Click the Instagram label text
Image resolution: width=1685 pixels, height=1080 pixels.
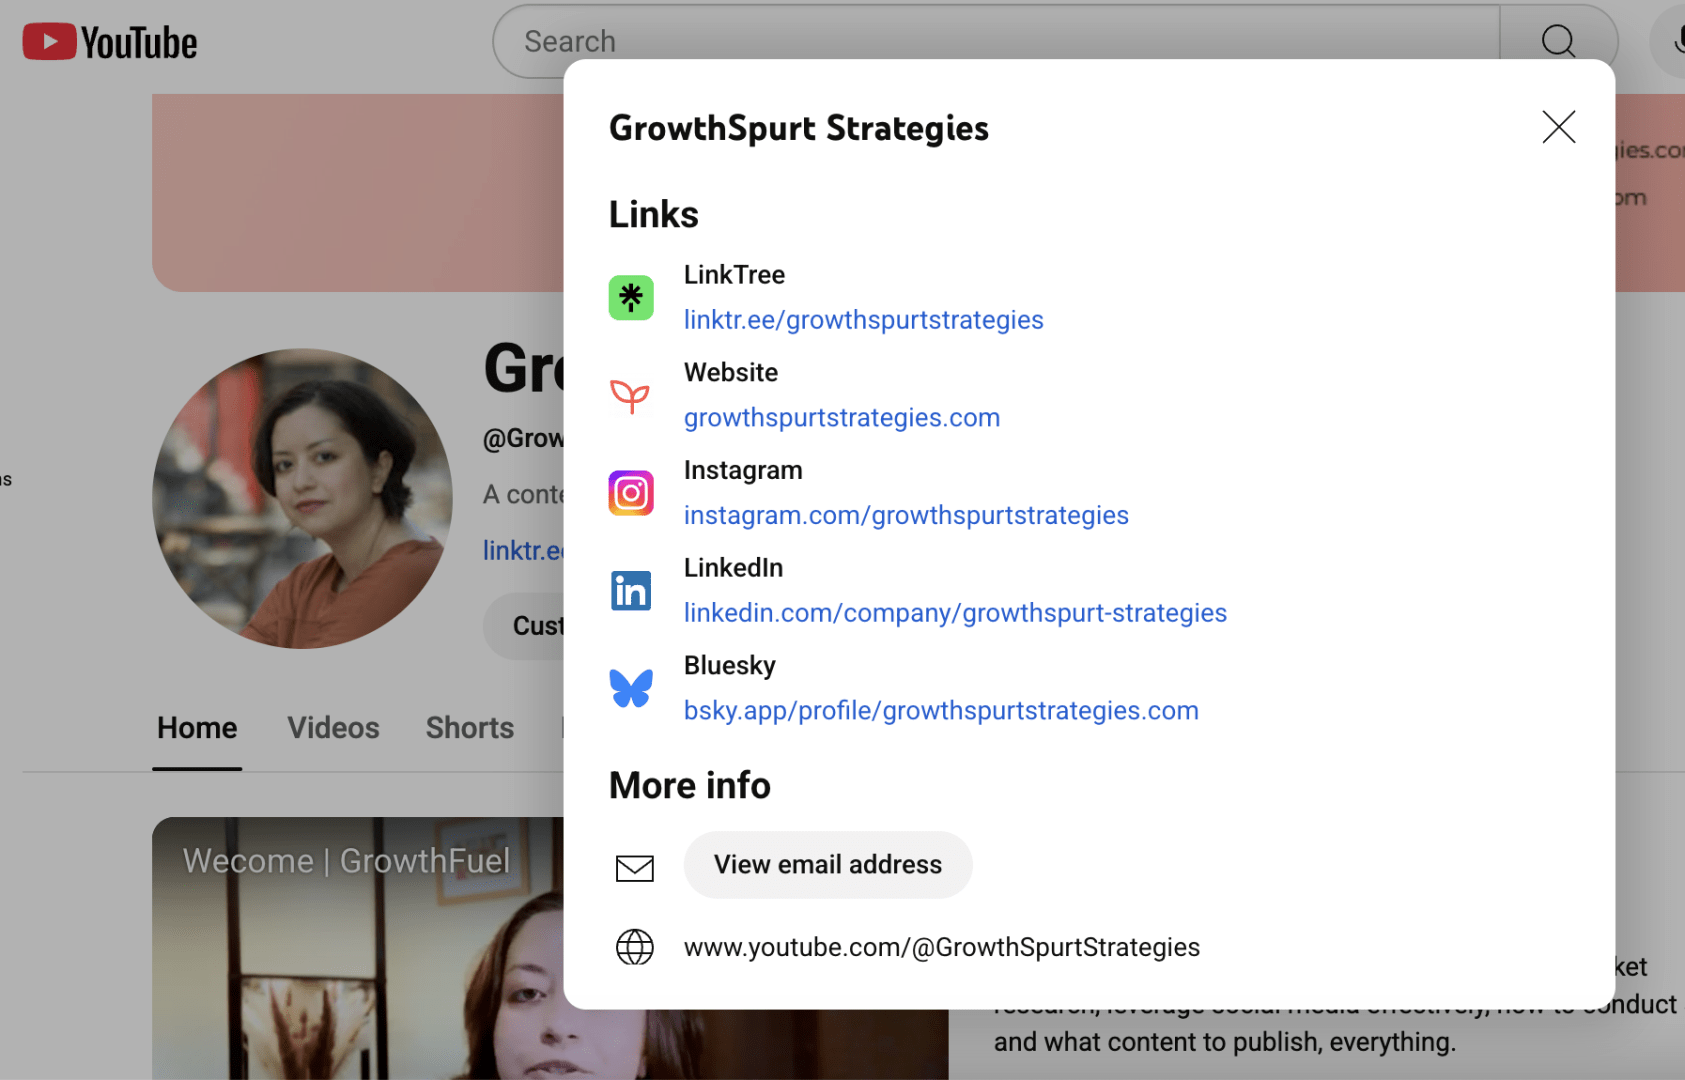tap(743, 470)
